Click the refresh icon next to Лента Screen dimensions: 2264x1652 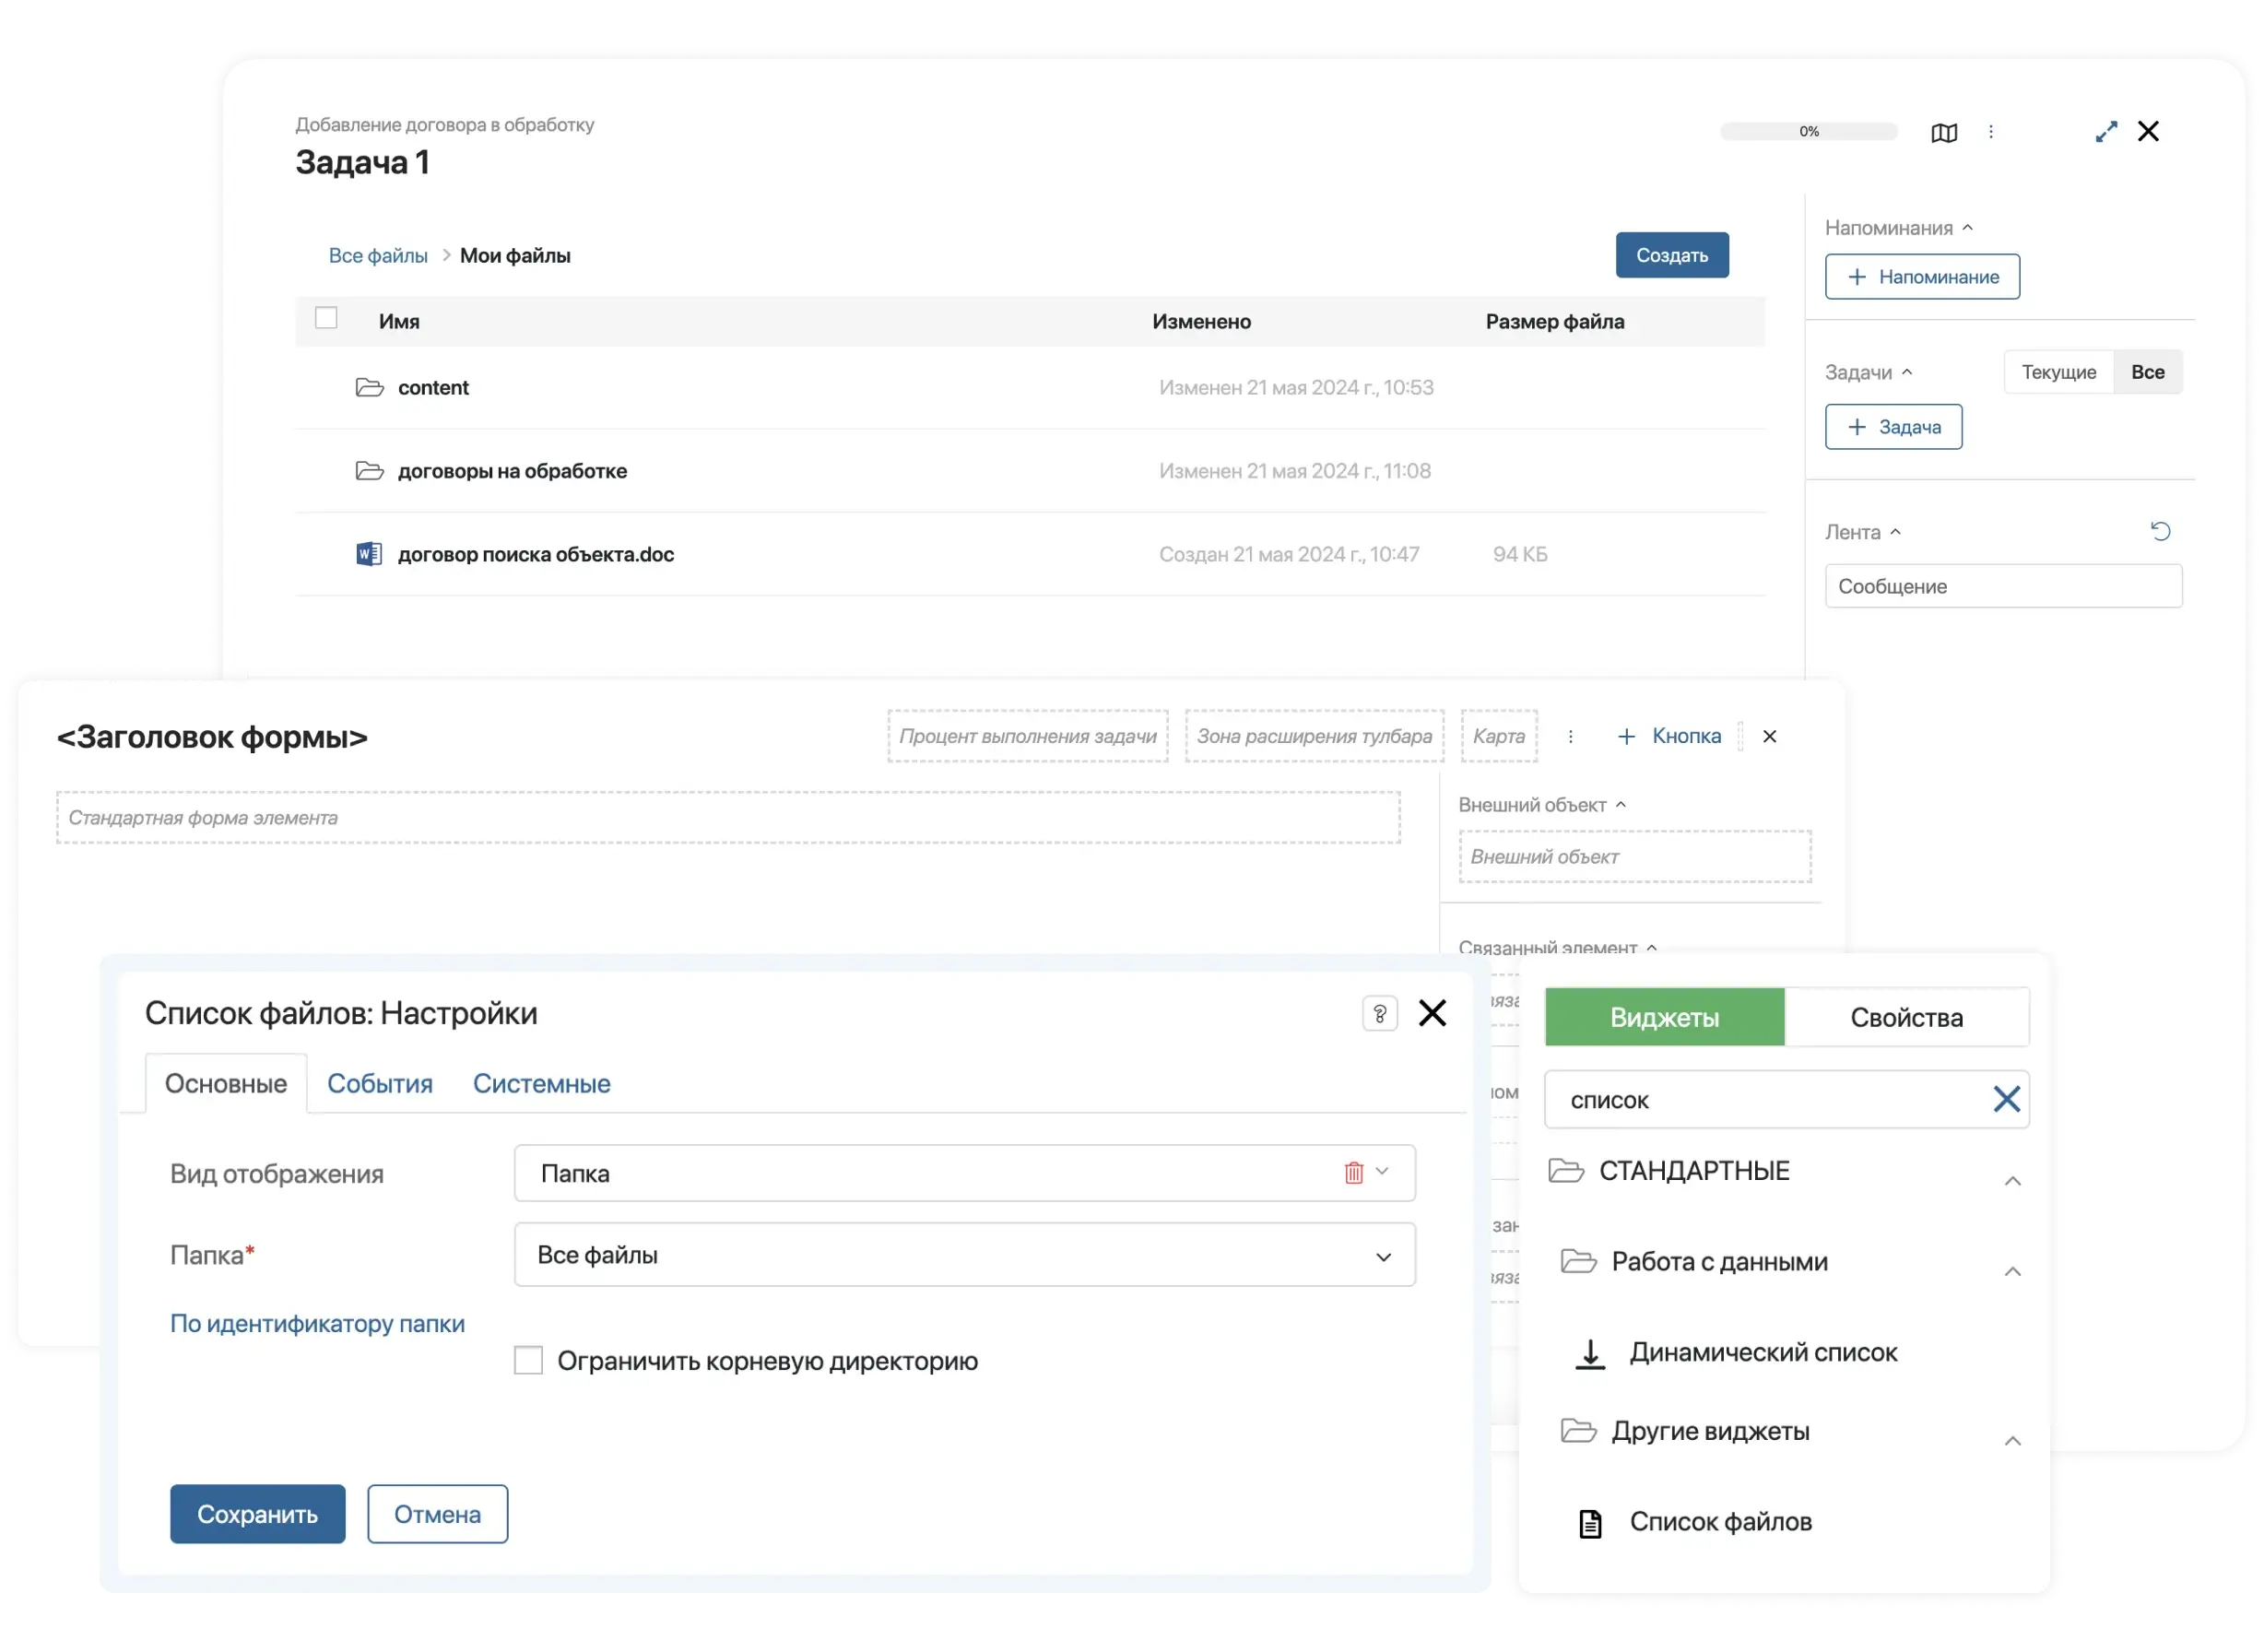coord(2160,531)
